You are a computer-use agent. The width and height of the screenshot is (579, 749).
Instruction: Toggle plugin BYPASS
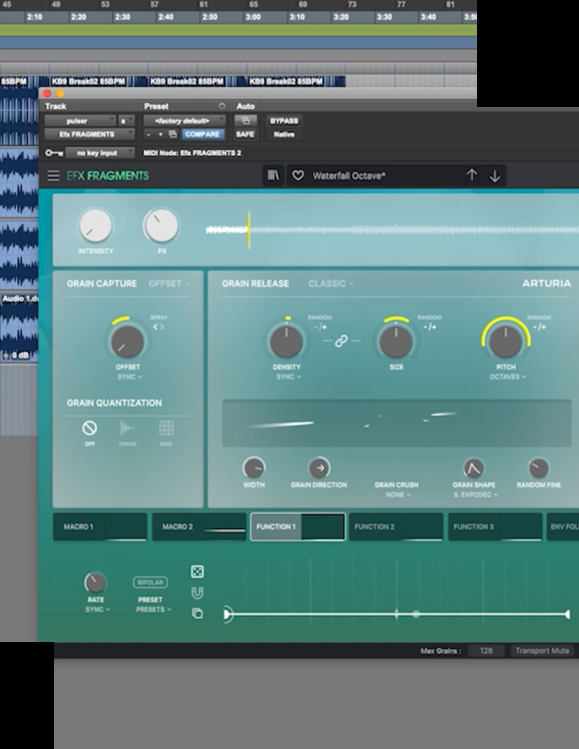[284, 121]
